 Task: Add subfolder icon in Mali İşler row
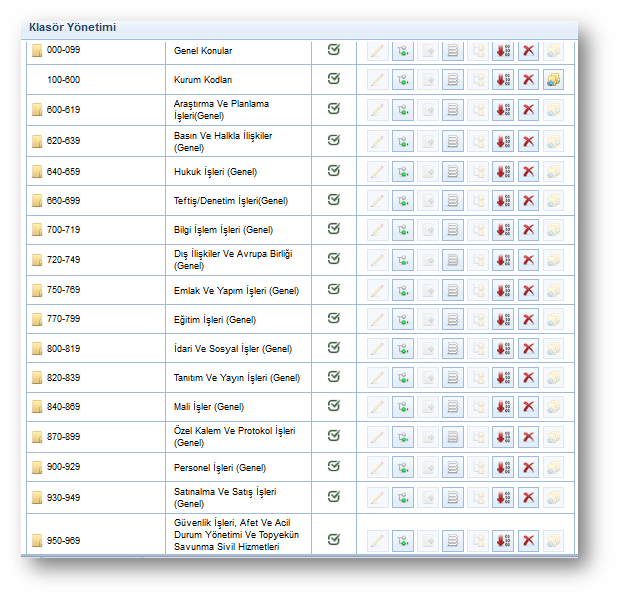click(403, 408)
